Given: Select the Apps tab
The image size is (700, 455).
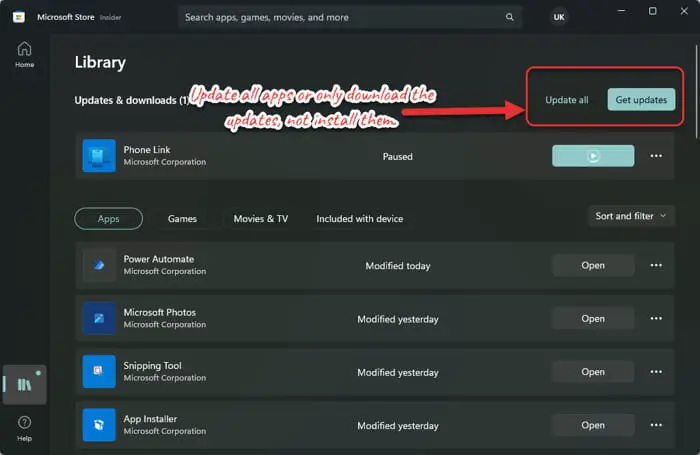Looking at the screenshot, I should (108, 219).
